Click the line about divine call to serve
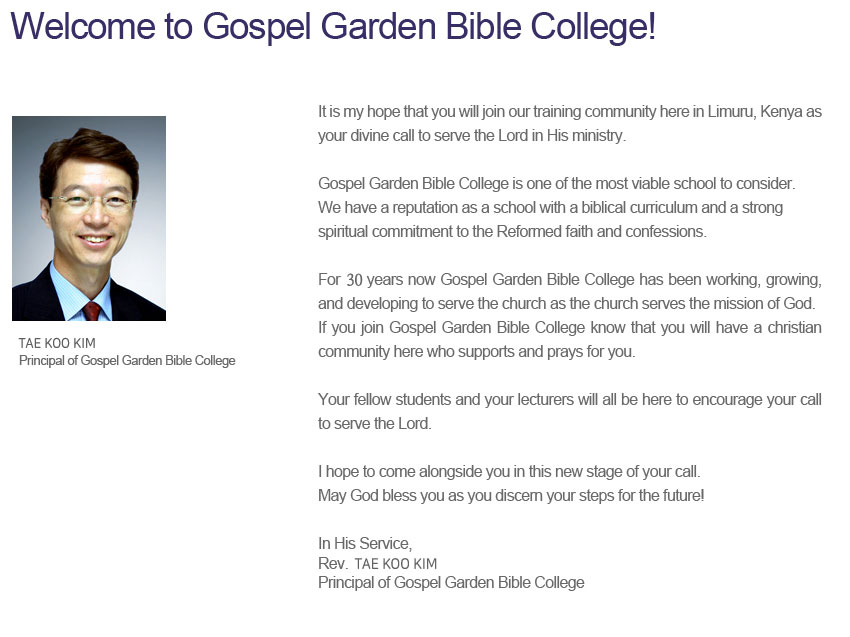This screenshot has width=850, height=637. coord(471,136)
